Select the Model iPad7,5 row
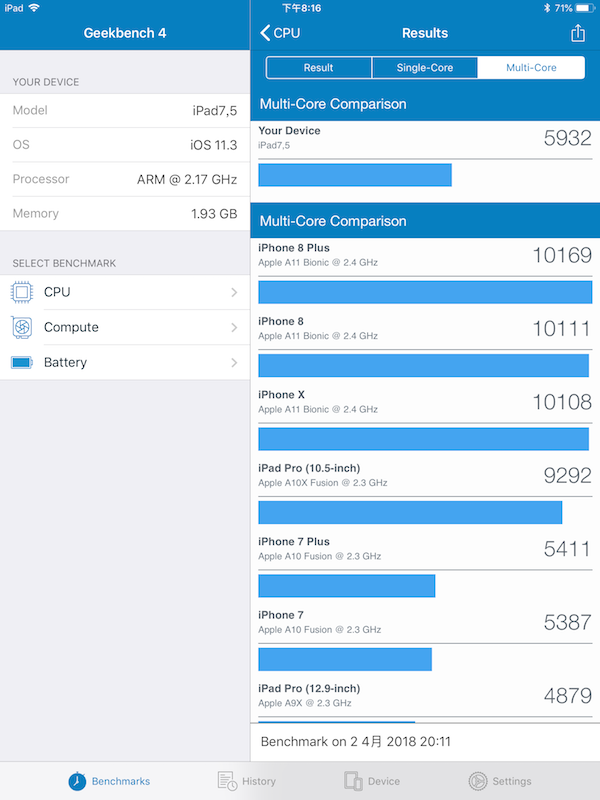This screenshot has height=800, width=600. pyautogui.click(x=125, y=111)
